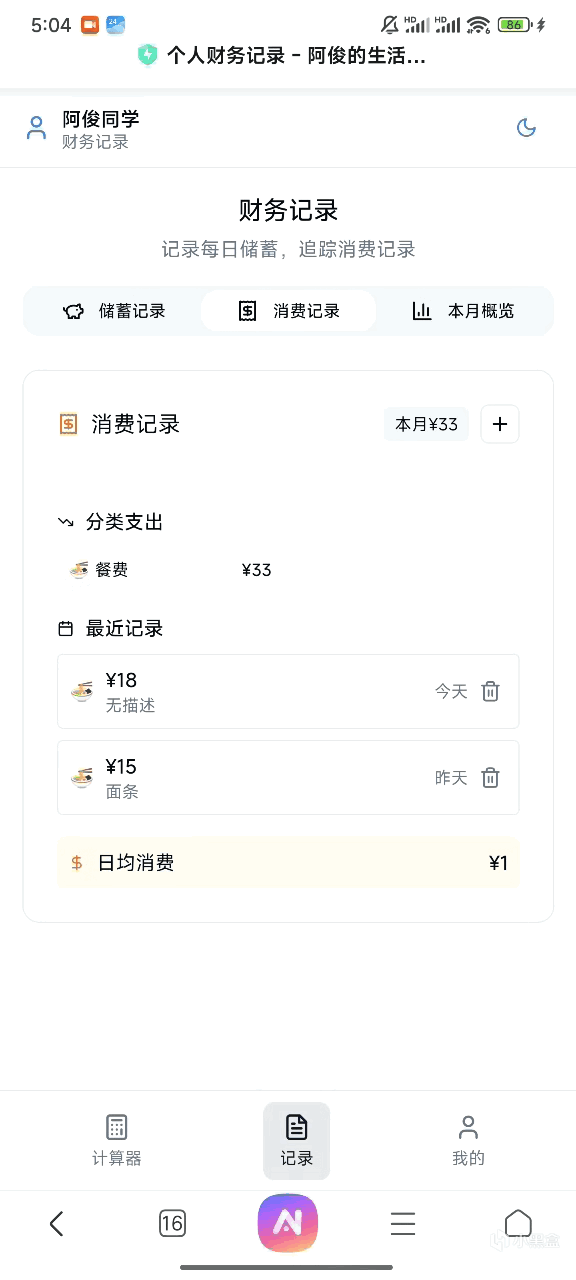576x1280 pixels.
Task: Toggle dark mode with the moon icon
Action: tap(526, 128)
